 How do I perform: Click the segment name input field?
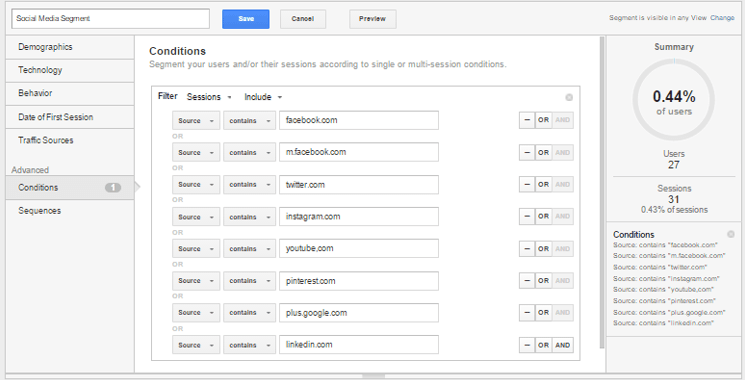(110, 19)
